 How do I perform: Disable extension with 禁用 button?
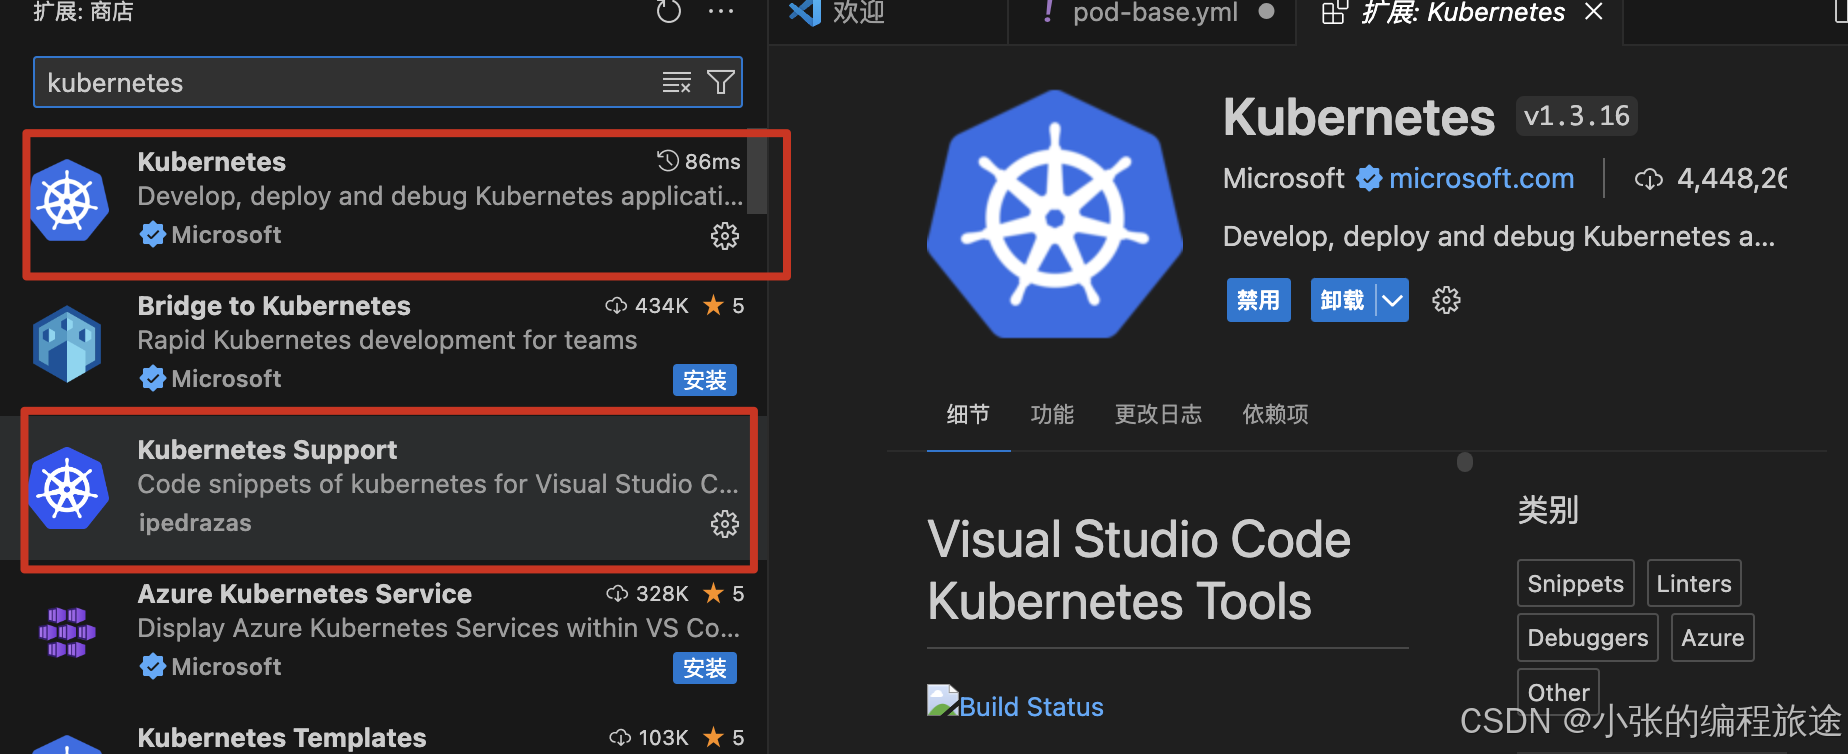pyautogui.click(x=1258, y=300)
